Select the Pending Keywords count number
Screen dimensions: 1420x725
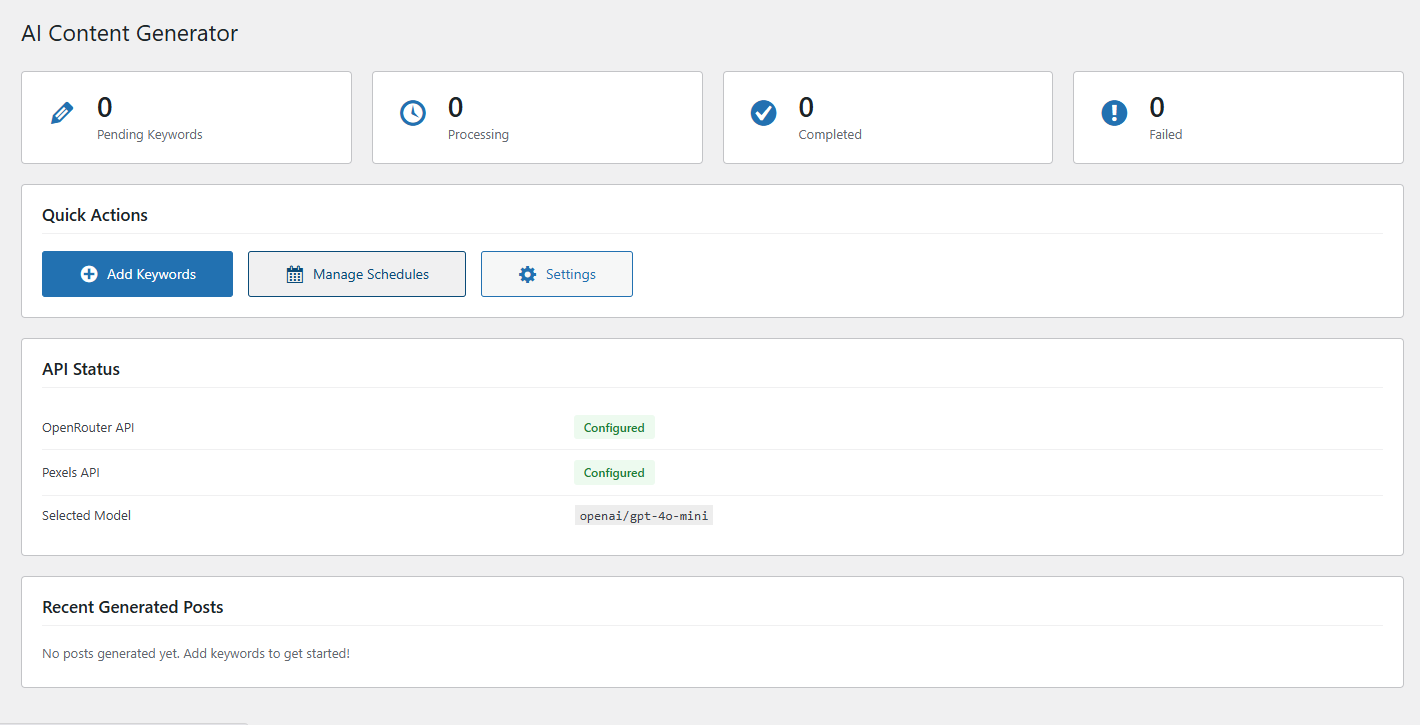(x=104, y=107)
